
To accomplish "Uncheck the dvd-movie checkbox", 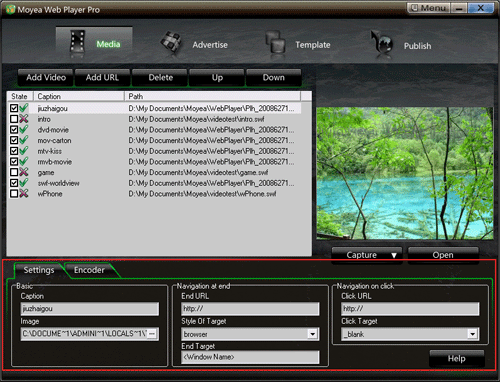I will (x=14, y=130).
